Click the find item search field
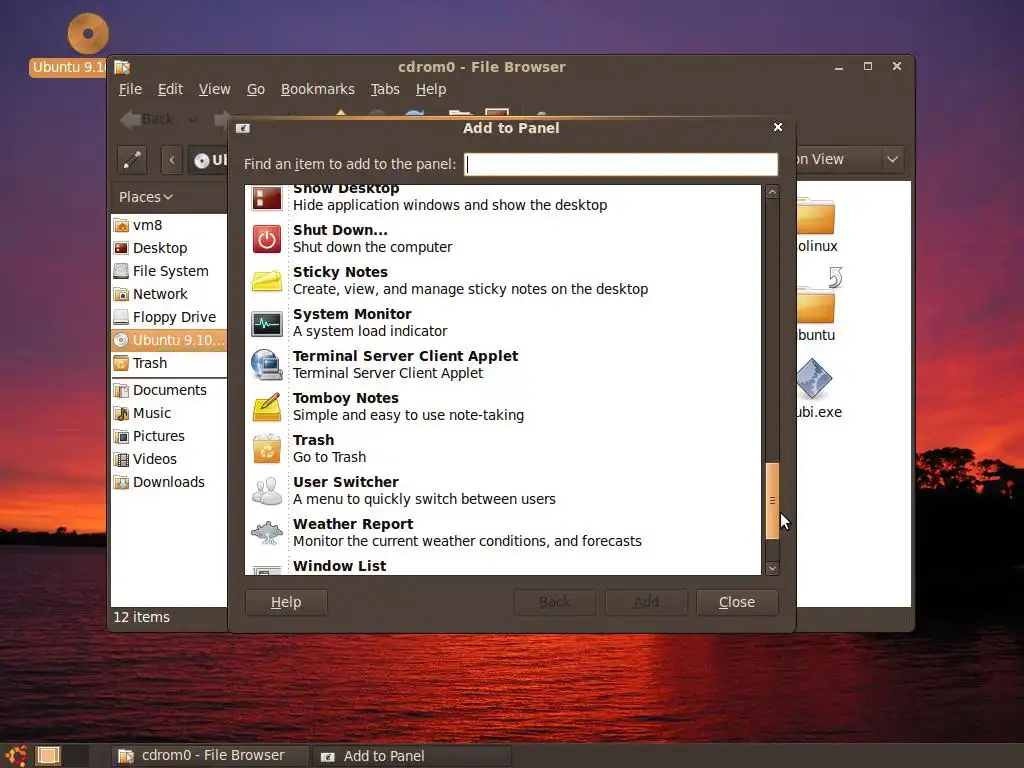This screenshot has height=768, width=1024. (x=620, y=164)
